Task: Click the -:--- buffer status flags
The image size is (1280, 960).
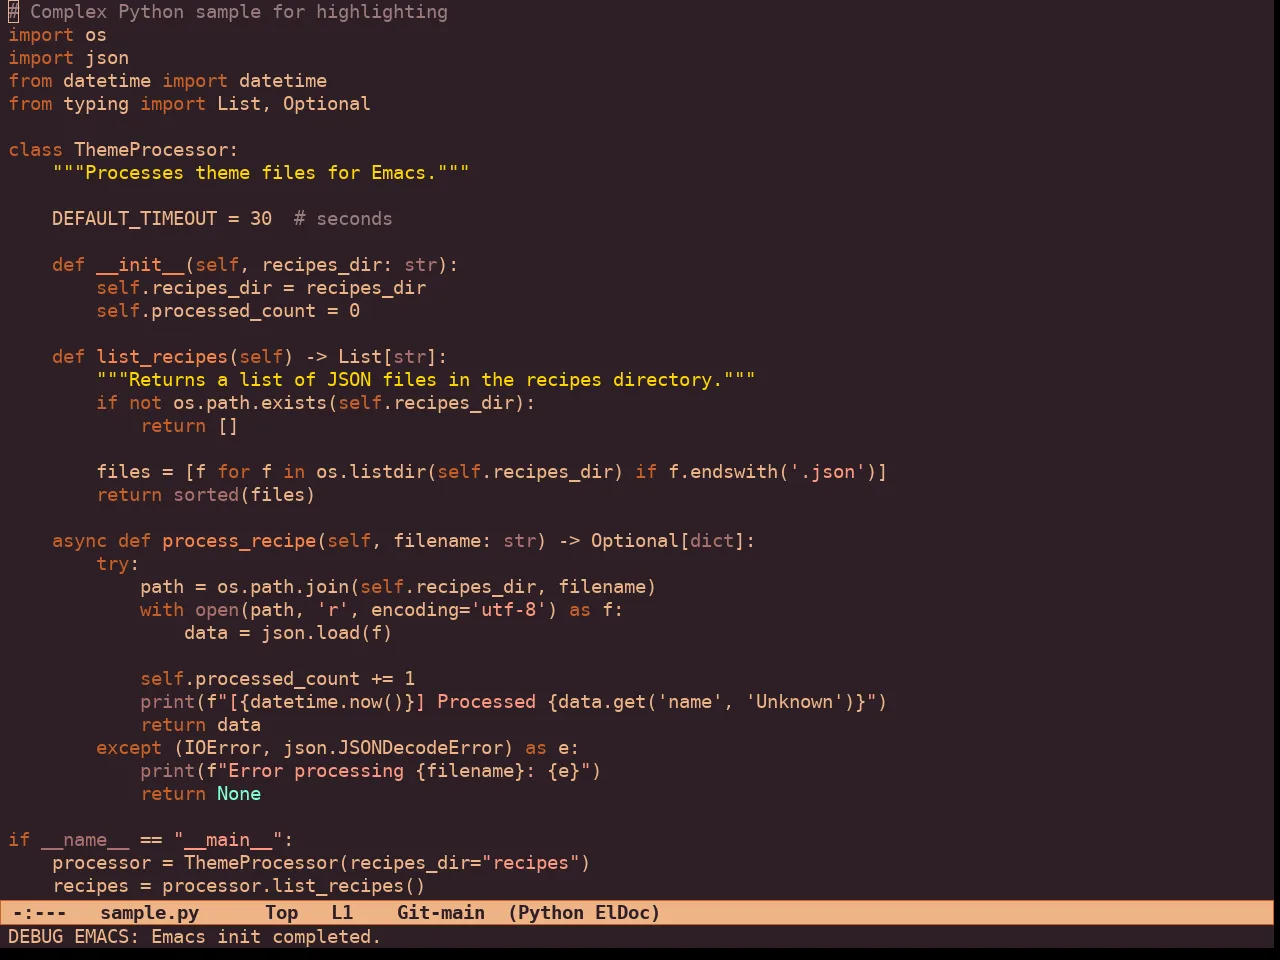Action: point(39,913)
